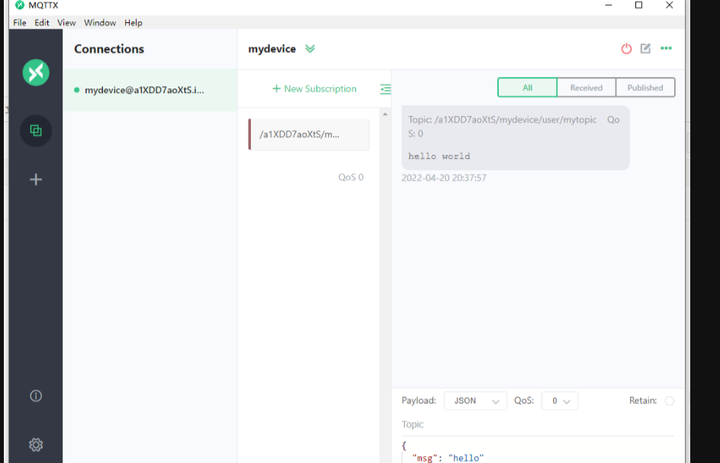Click the red color bar of the subscription
This screenshot has height=463, width=720.
coord(250,135)
